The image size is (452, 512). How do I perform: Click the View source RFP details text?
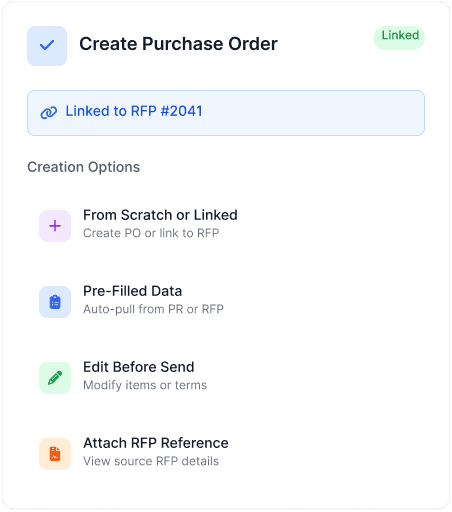point(151,461)
